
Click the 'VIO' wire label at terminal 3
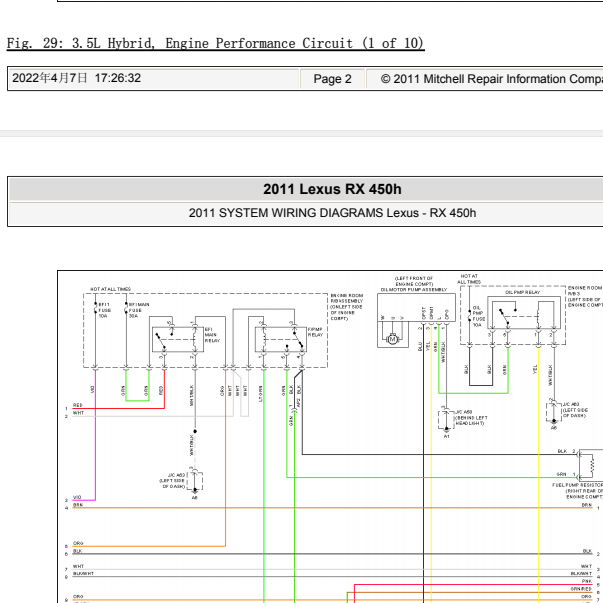[x=77, y=497]
